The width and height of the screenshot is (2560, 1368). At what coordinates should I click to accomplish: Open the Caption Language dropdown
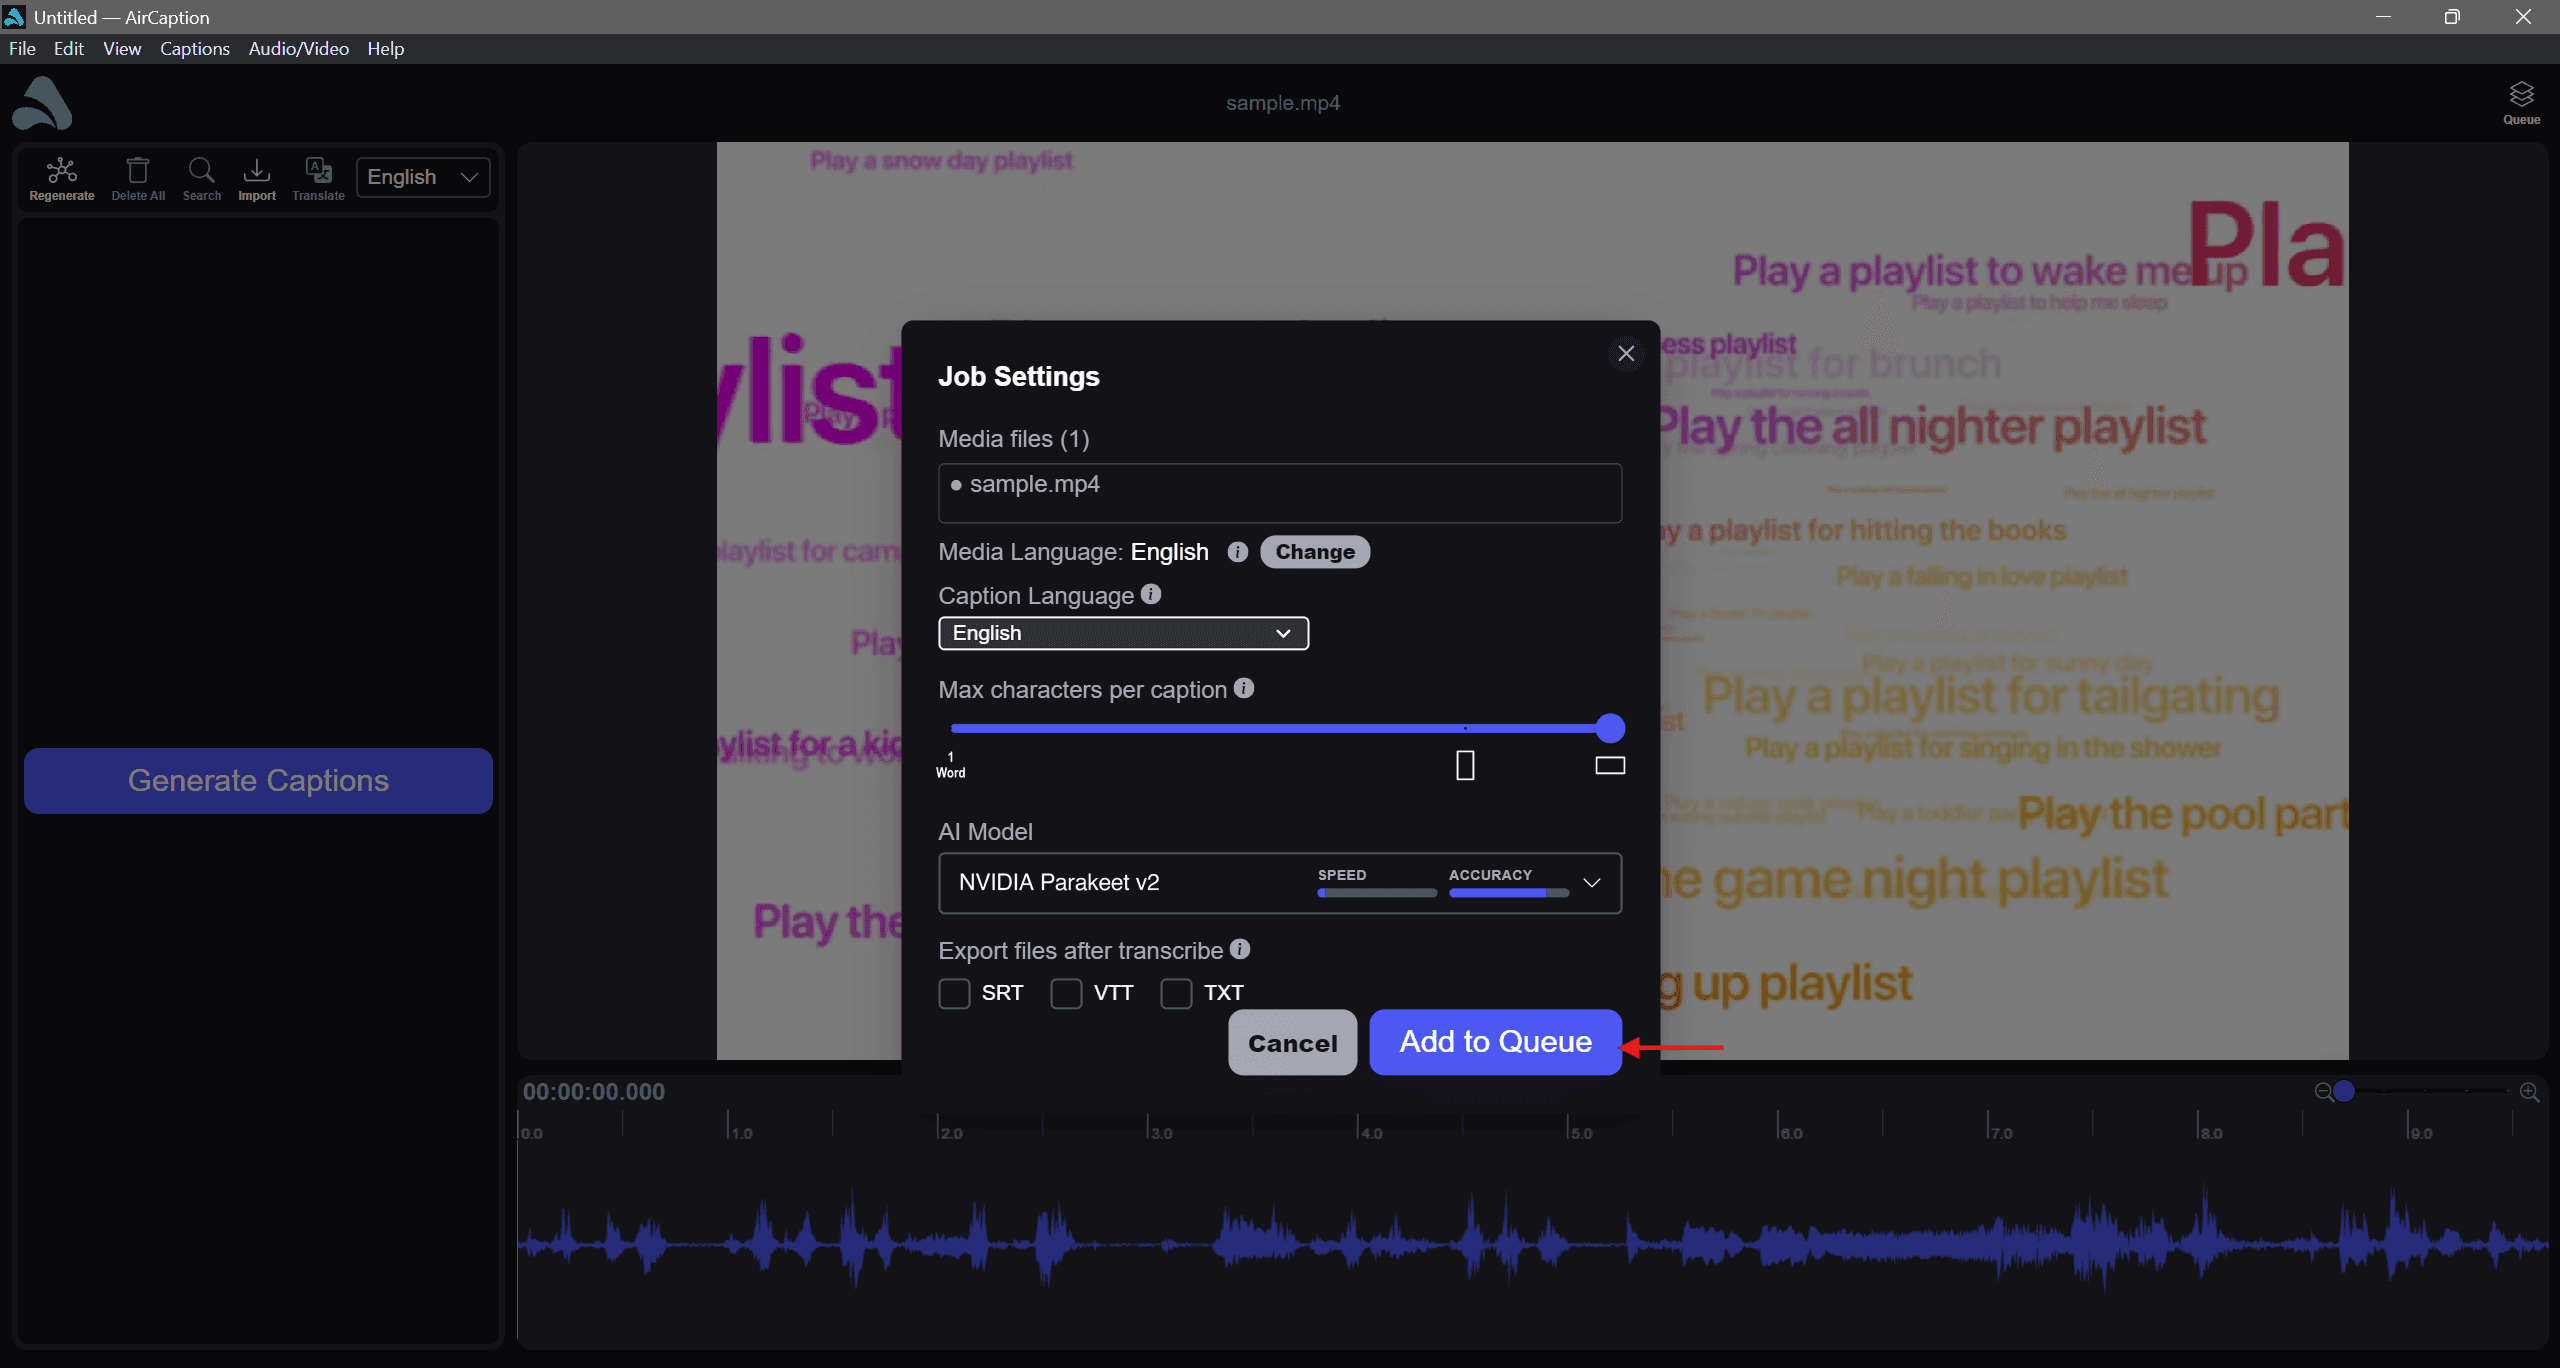click(x=1123, y=633)
